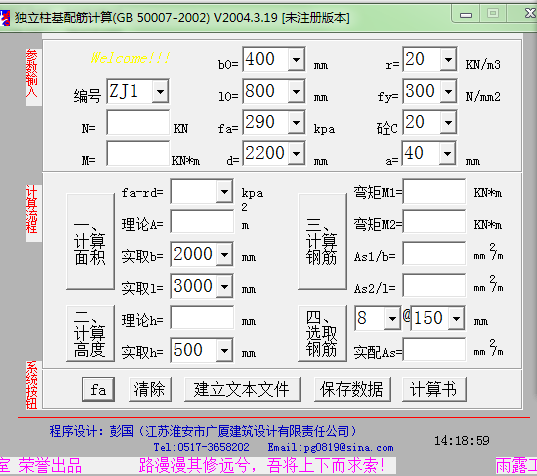Click the 建立文本文件 button
The image size is (537, 476).
(x=242, y=390)
